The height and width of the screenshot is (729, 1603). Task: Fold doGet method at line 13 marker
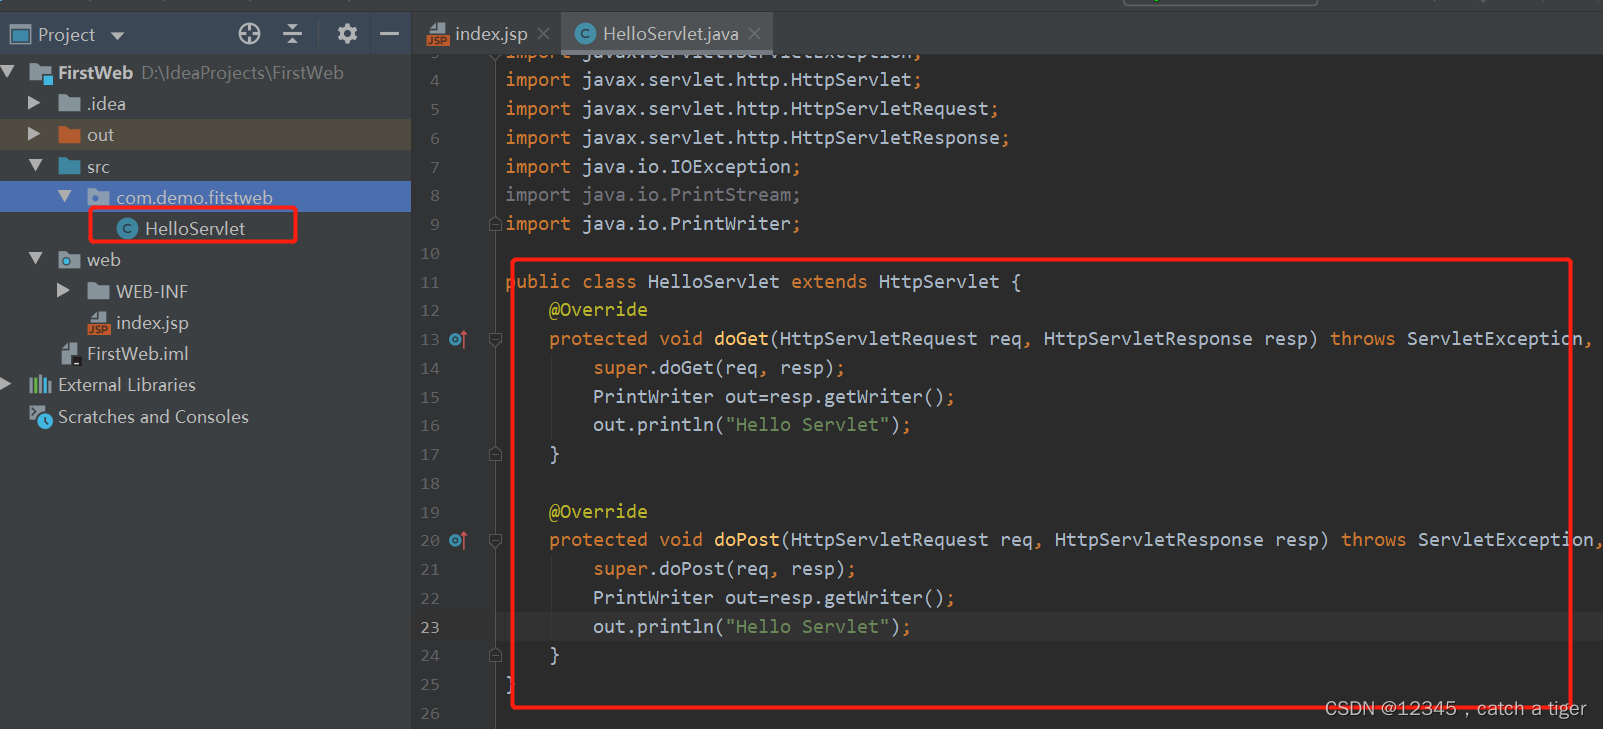(x=495, y=340)
